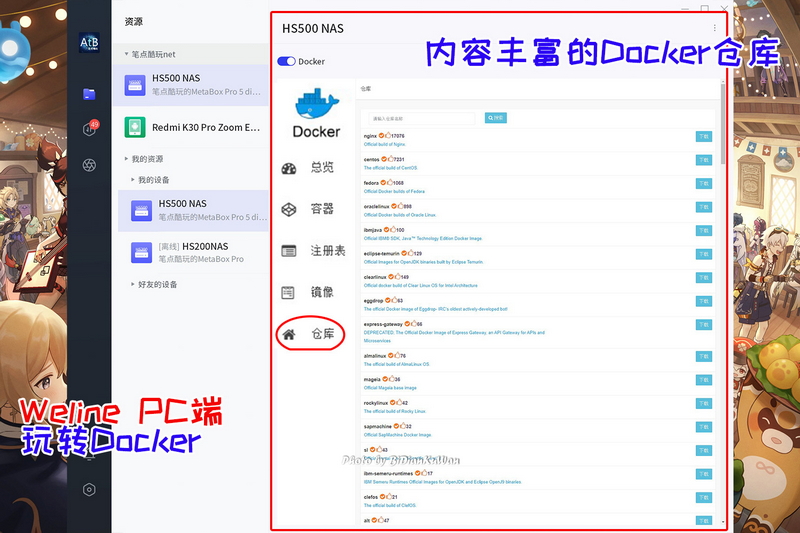
Task: Expand the 我的资源 tree node
Action: point(127,159)
